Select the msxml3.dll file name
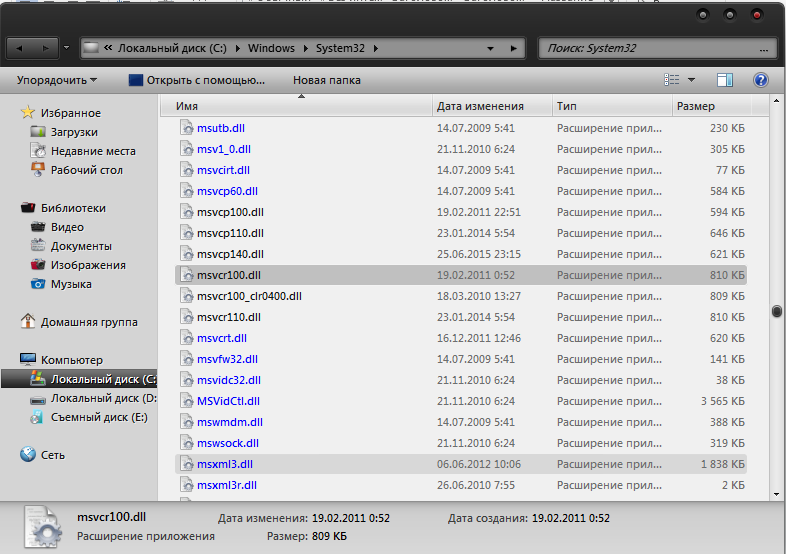Viewport: 786px width, 554px height. coord(225,464)
